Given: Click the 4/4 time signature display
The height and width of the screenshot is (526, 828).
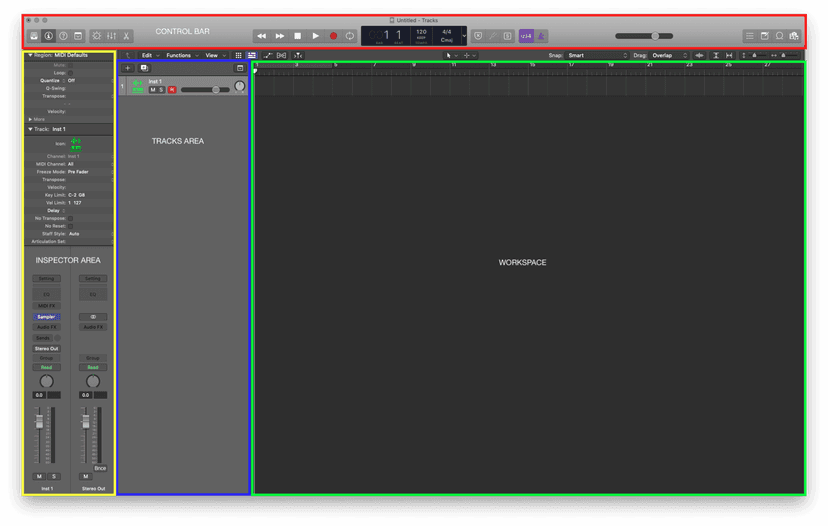Looking at the screenshot, I should click(x=447, y=32).
